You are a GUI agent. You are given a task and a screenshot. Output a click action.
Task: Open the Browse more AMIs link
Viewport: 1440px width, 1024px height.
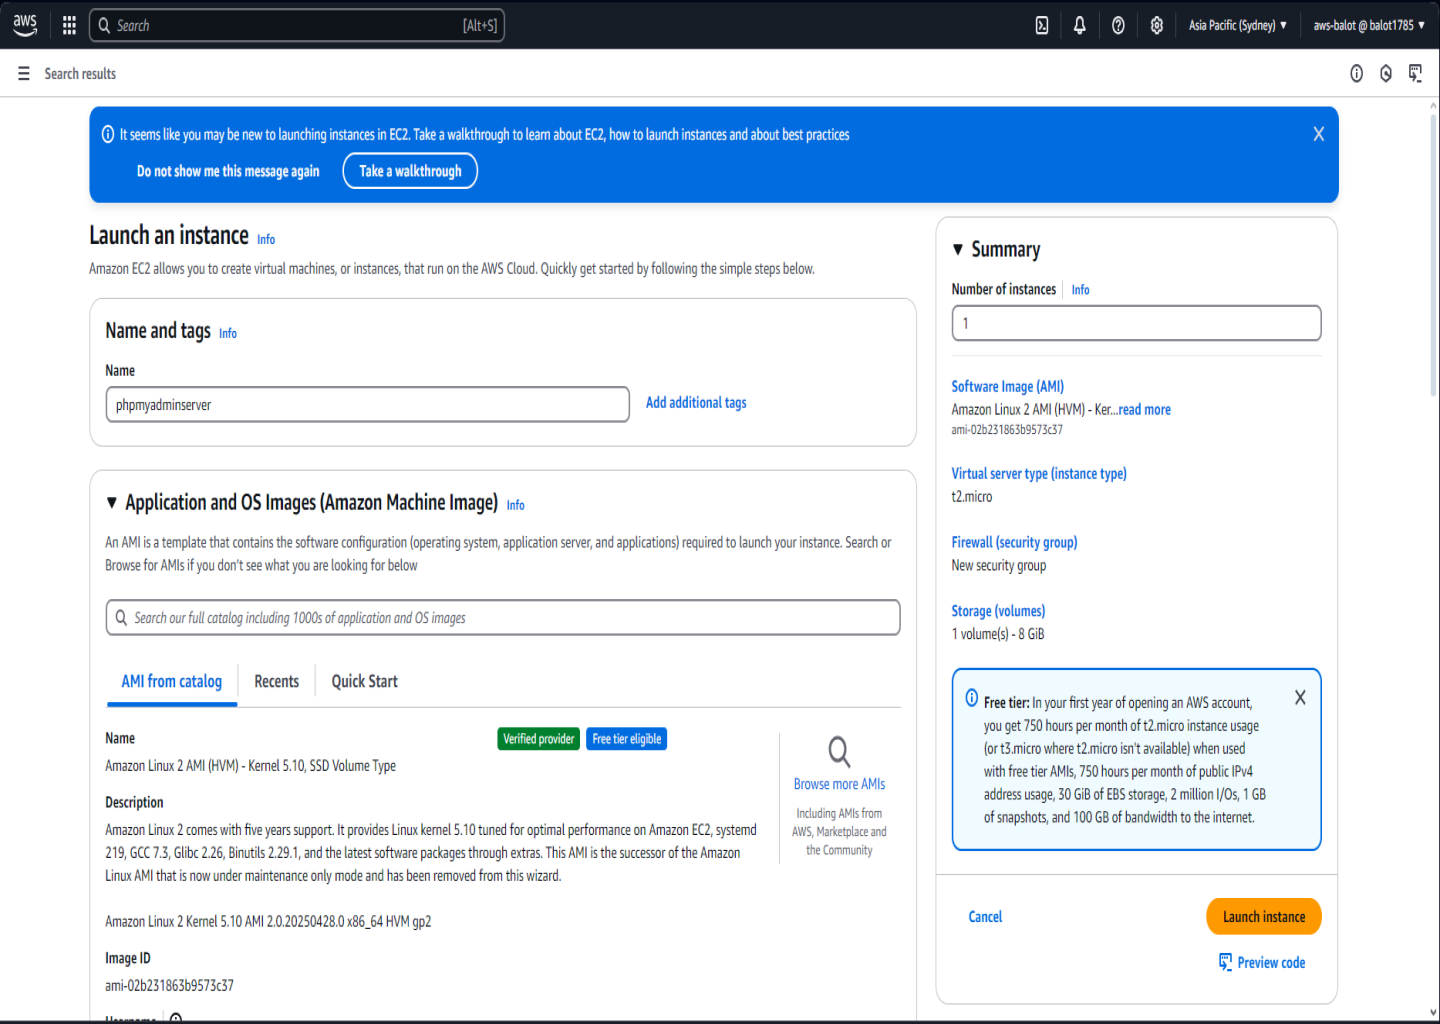coord(839,784)
